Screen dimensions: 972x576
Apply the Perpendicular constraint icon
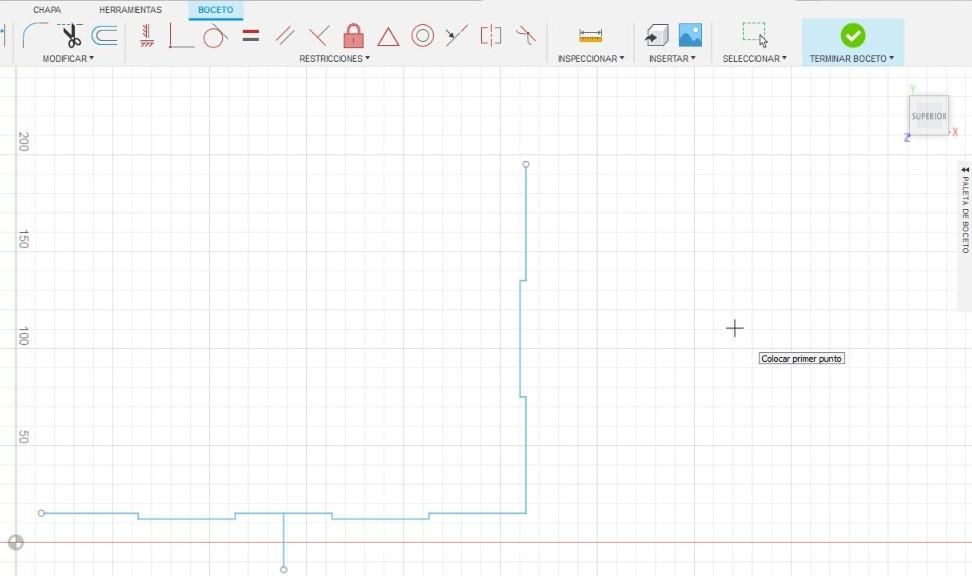point(319,35)
